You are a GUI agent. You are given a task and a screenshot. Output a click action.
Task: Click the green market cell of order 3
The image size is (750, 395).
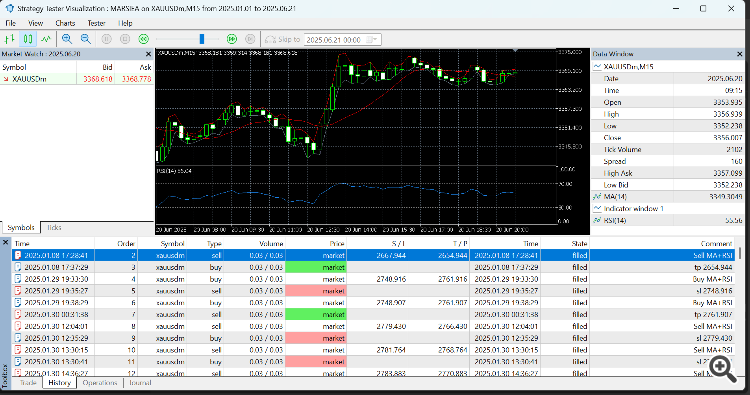tap(316, 267)
